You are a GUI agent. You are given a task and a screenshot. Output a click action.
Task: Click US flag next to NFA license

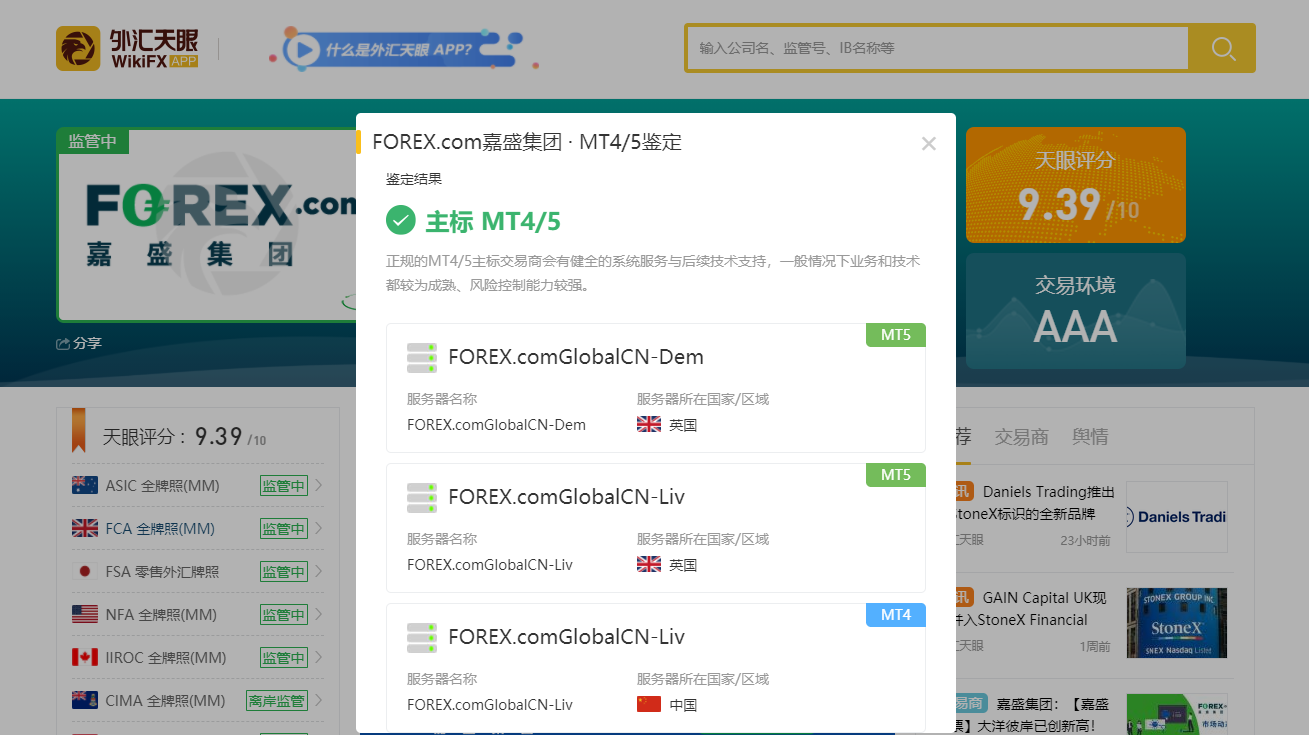85,614
